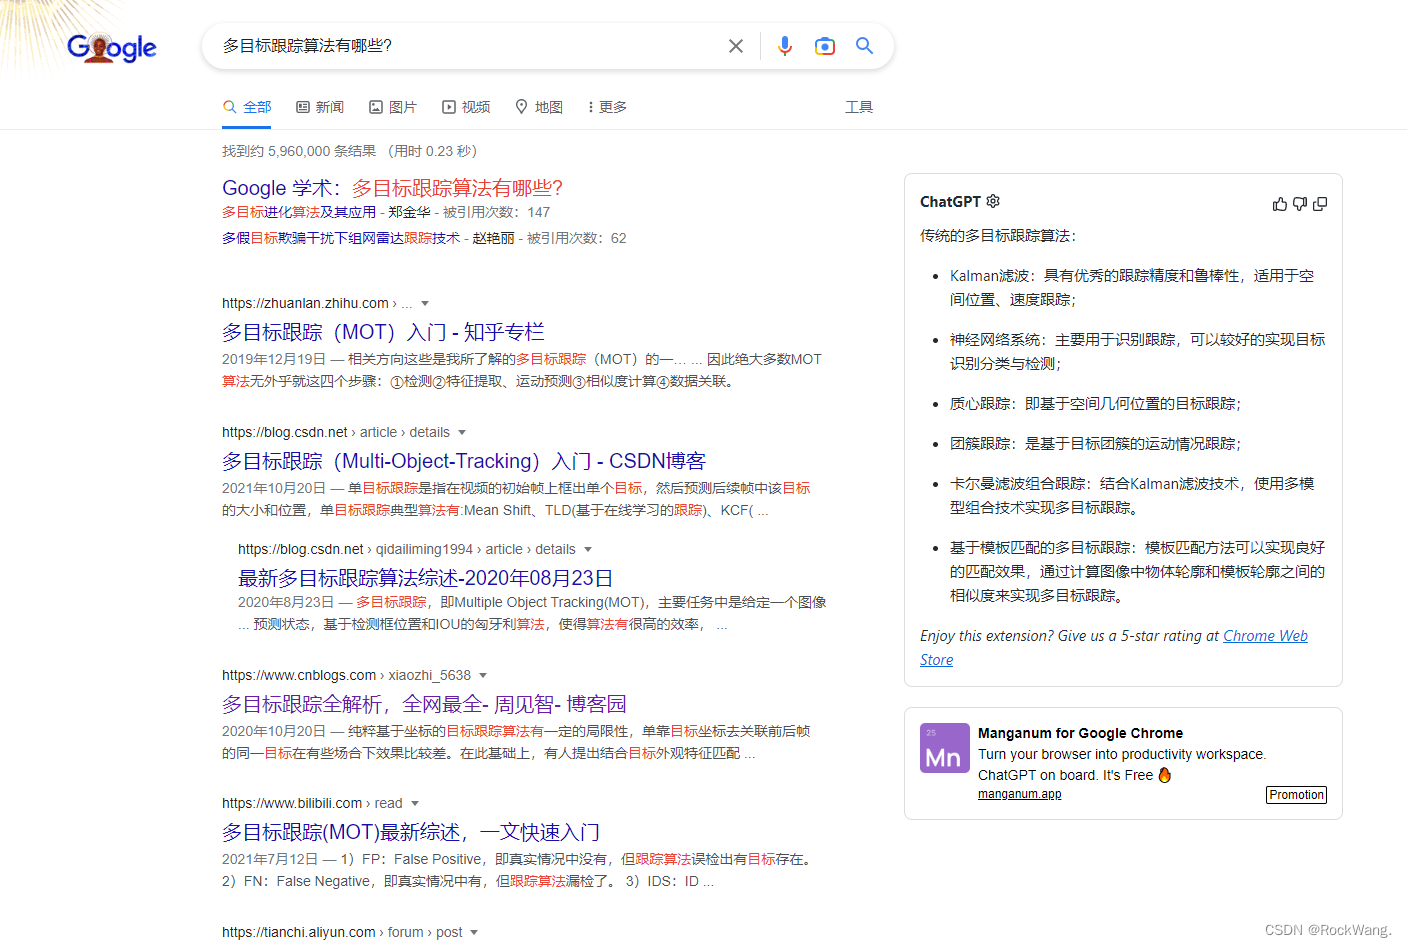The image size is (1407, 947).
Task: Click 传统的多目标跟踪算法 heading text
Action: pos(998,236)
